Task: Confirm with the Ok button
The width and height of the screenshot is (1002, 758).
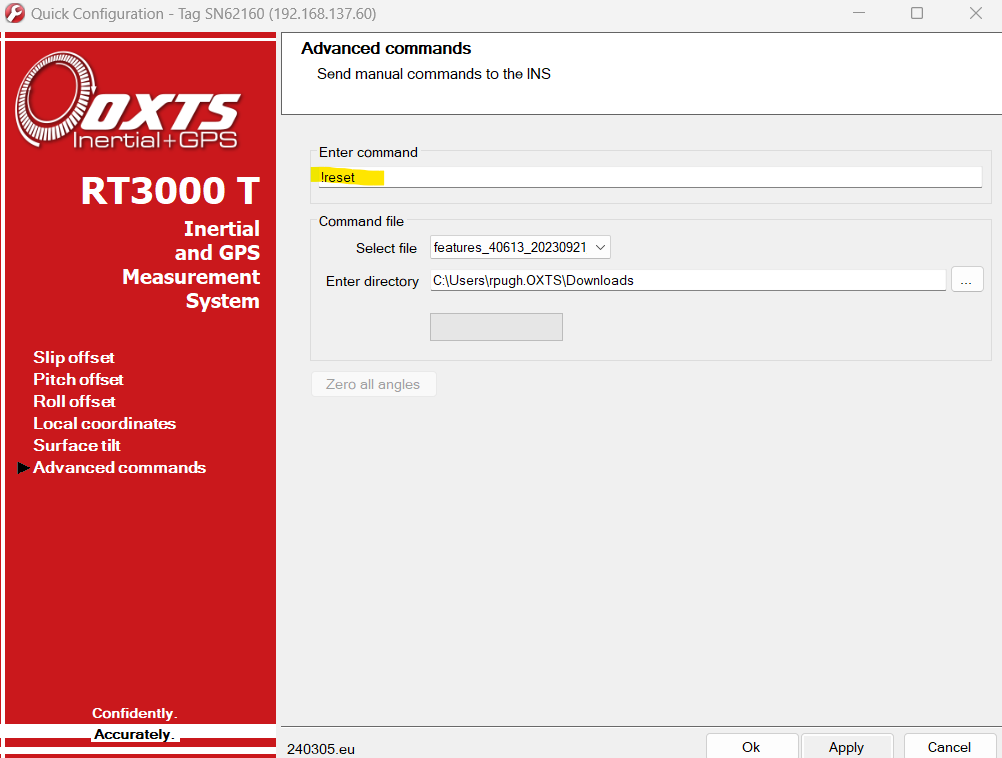Action: (x=752, y=747)
